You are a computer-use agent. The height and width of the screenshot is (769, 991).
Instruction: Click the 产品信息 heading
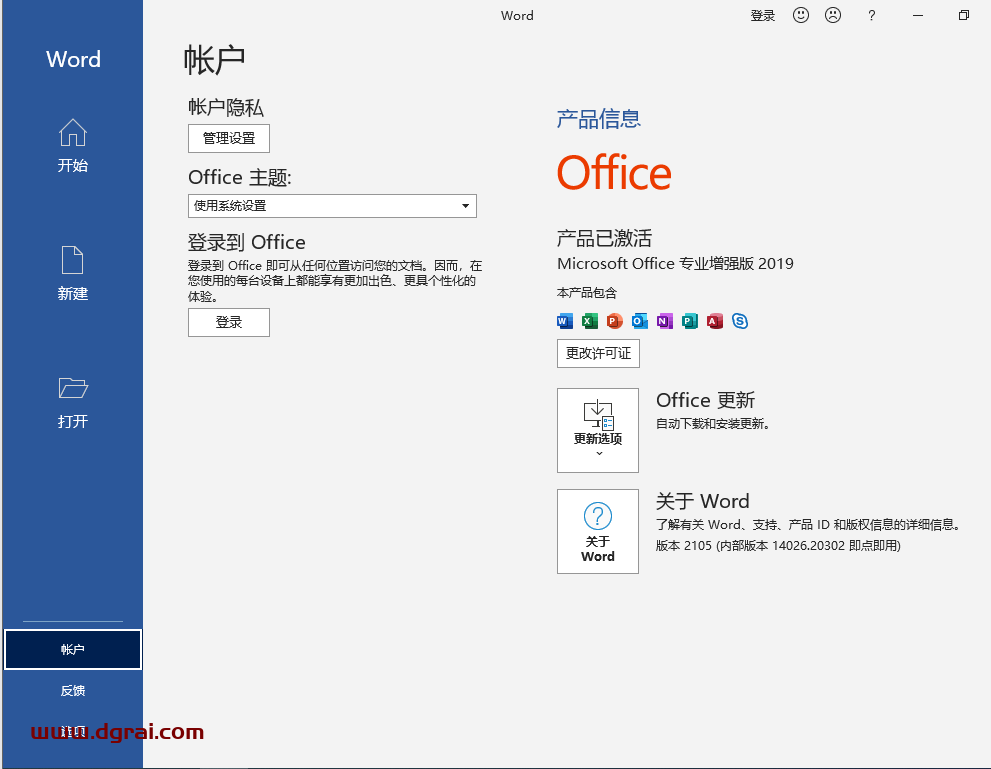coord(599,119)
